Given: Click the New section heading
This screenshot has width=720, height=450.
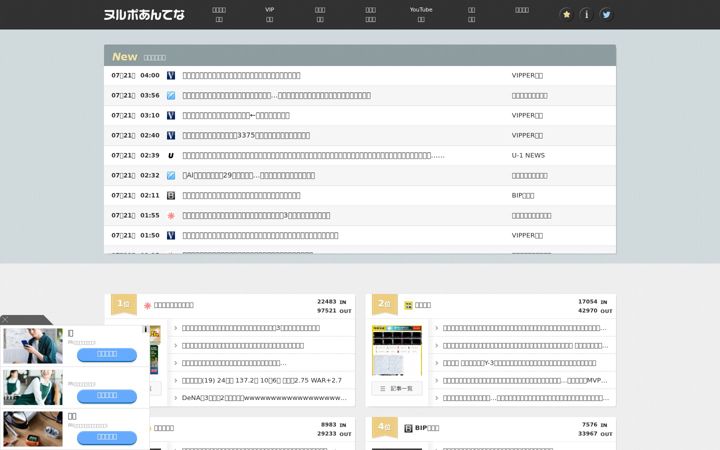Looking at the screenshot, I should click(x=124, y=56).
